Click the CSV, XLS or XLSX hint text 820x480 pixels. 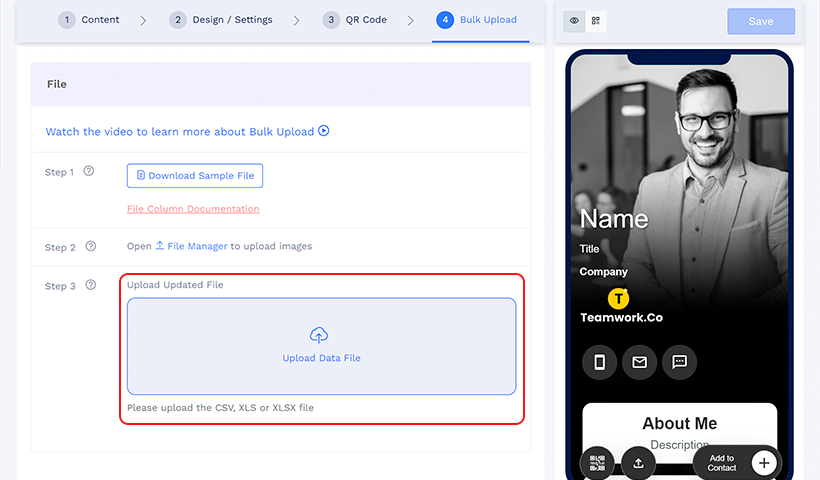point(220,408)
